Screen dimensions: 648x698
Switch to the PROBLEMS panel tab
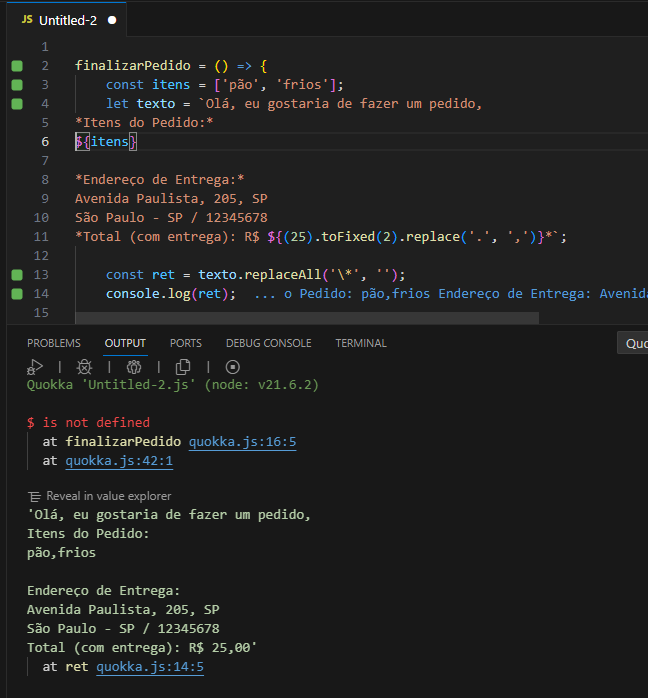point(54,343)
